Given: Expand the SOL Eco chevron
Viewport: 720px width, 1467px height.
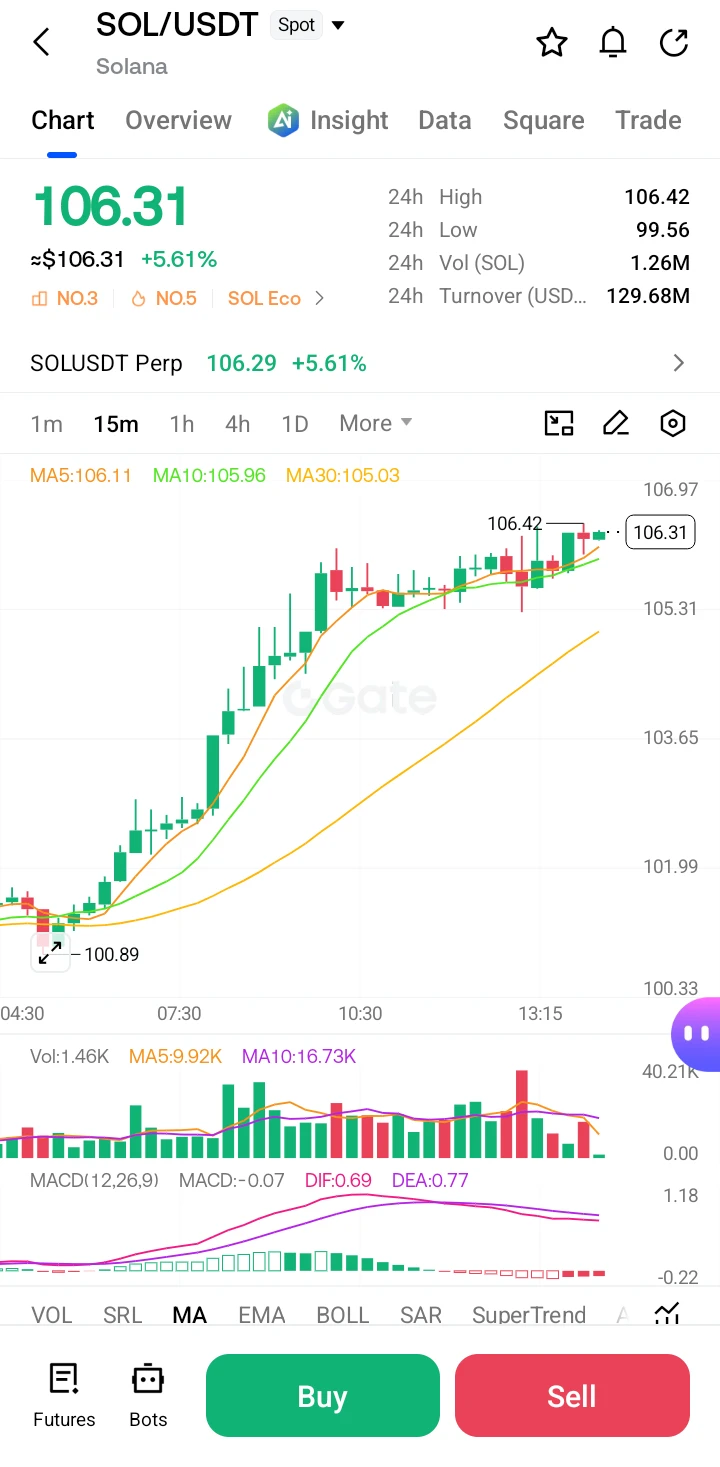Looking at the screenshot, I should pos(319,298).
